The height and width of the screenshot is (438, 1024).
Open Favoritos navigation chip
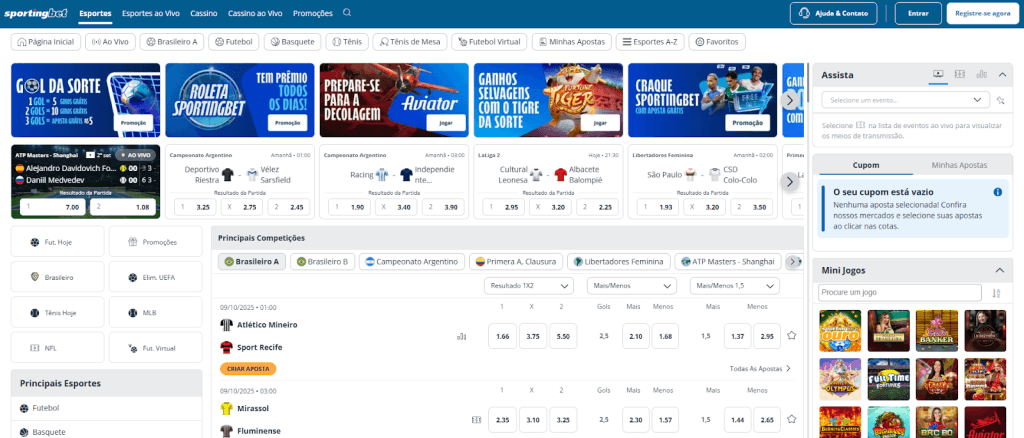717,42
